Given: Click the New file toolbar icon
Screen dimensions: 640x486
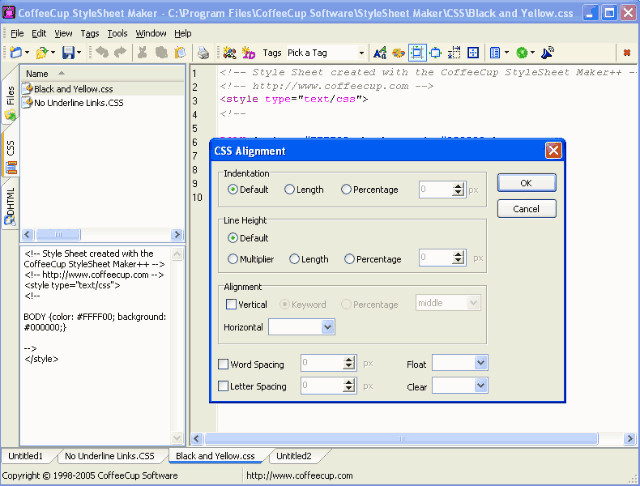Looking at the screenshot, I should point(16,53).
